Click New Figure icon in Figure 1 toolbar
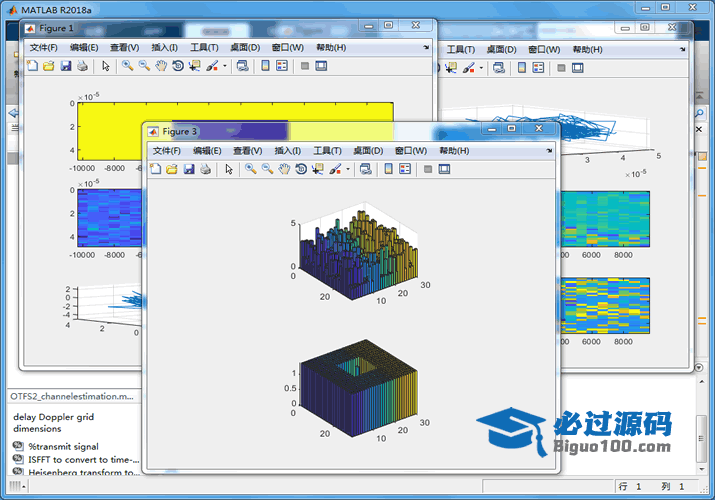Viewport: 715px width, 500px height. click(32, 66)
